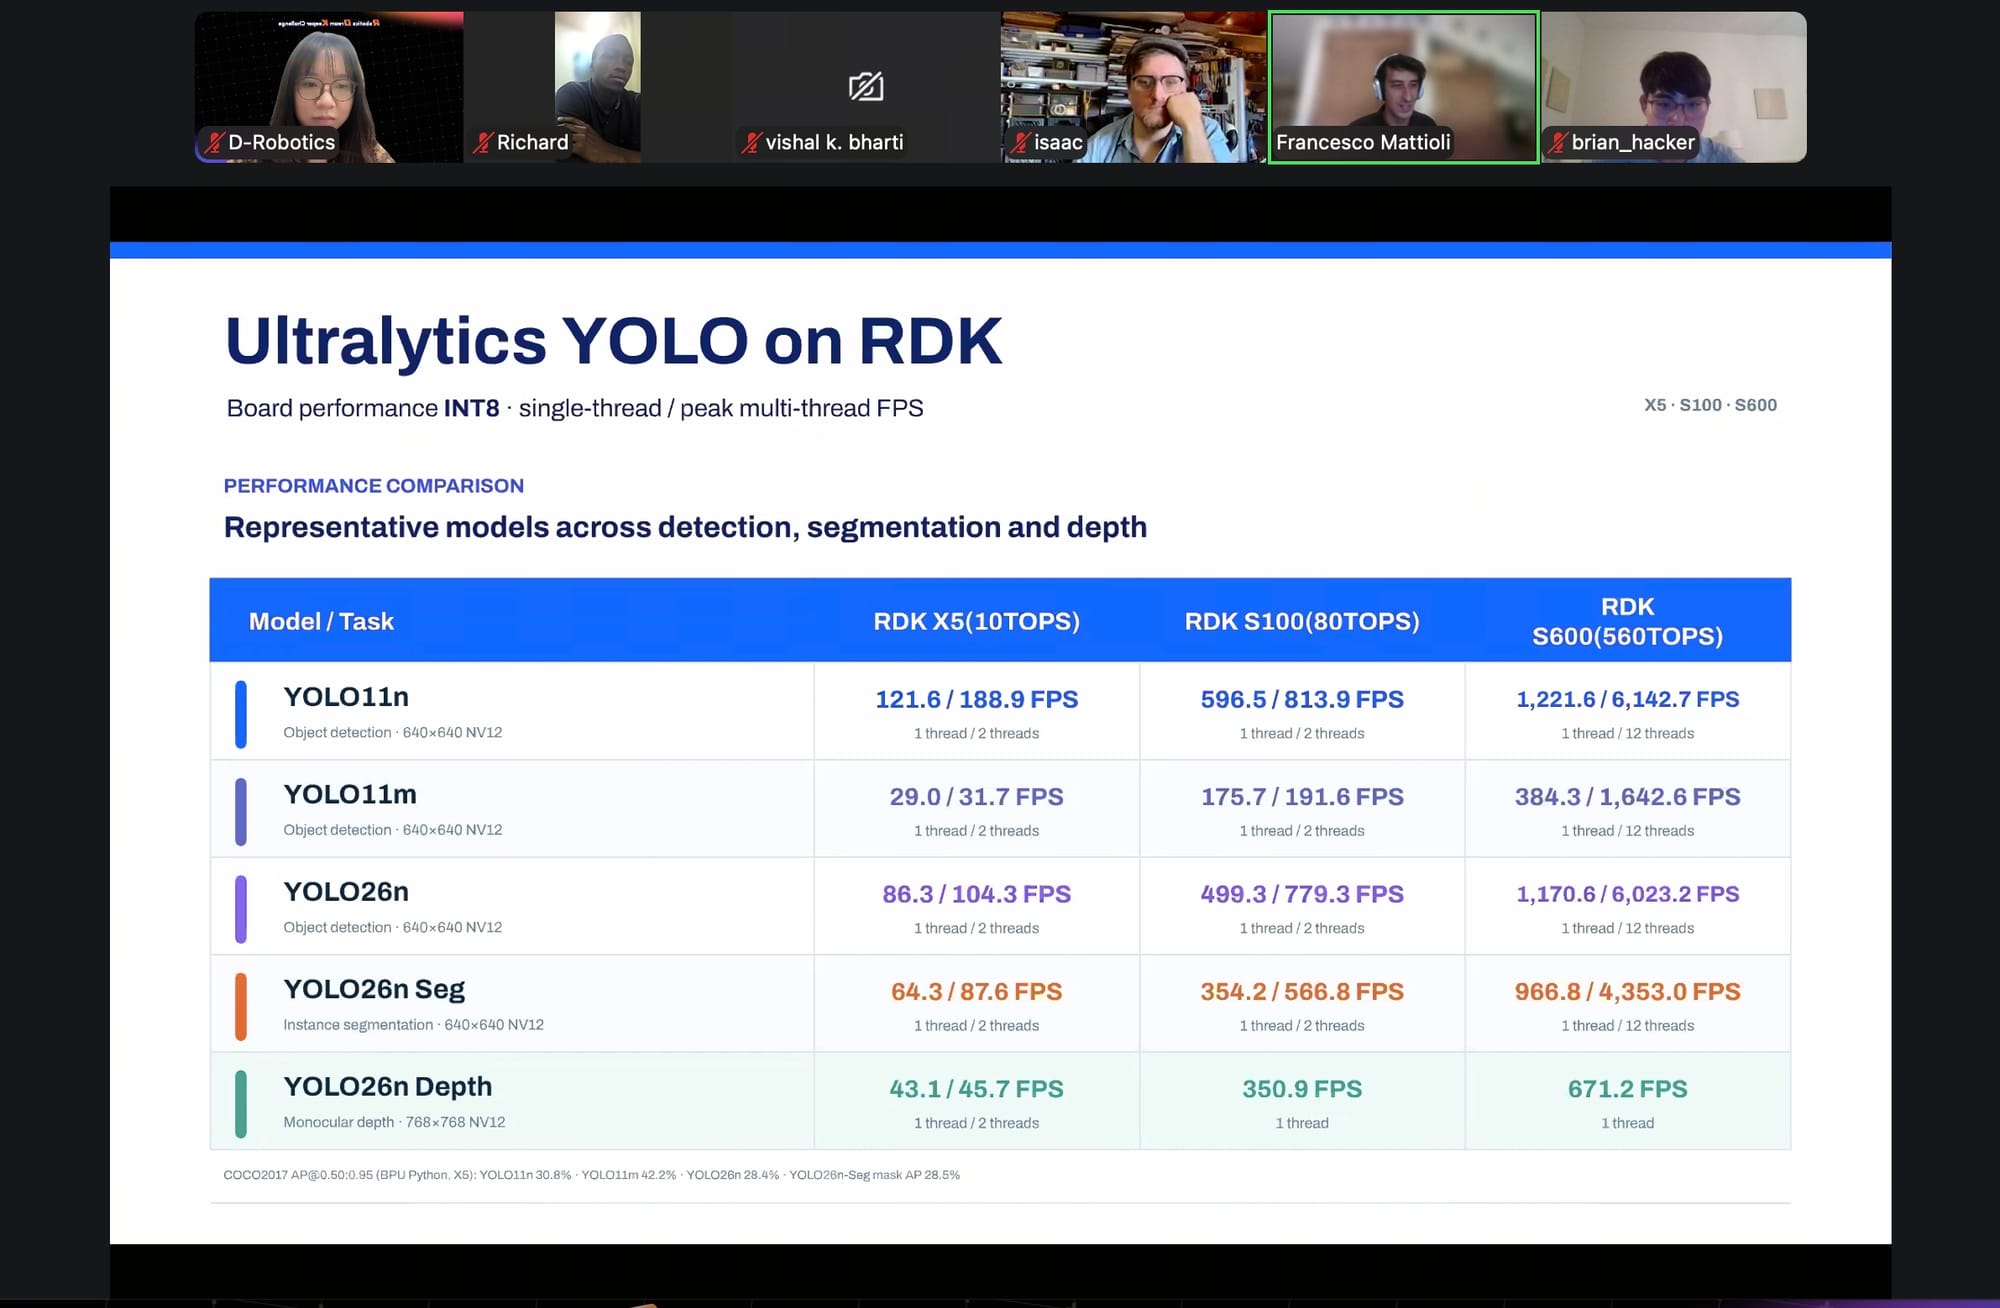Image resolution: width=2000 pixels, height=1308 pixels.
Task: Click the Francesco Mattioli name label
Action: point(1363,142)
